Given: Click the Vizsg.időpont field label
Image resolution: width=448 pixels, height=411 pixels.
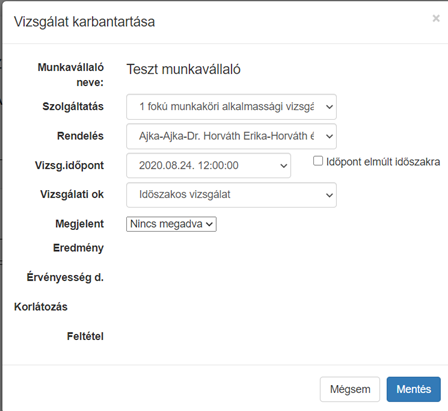Looking at the screenshot, I should tap(69, 165).
